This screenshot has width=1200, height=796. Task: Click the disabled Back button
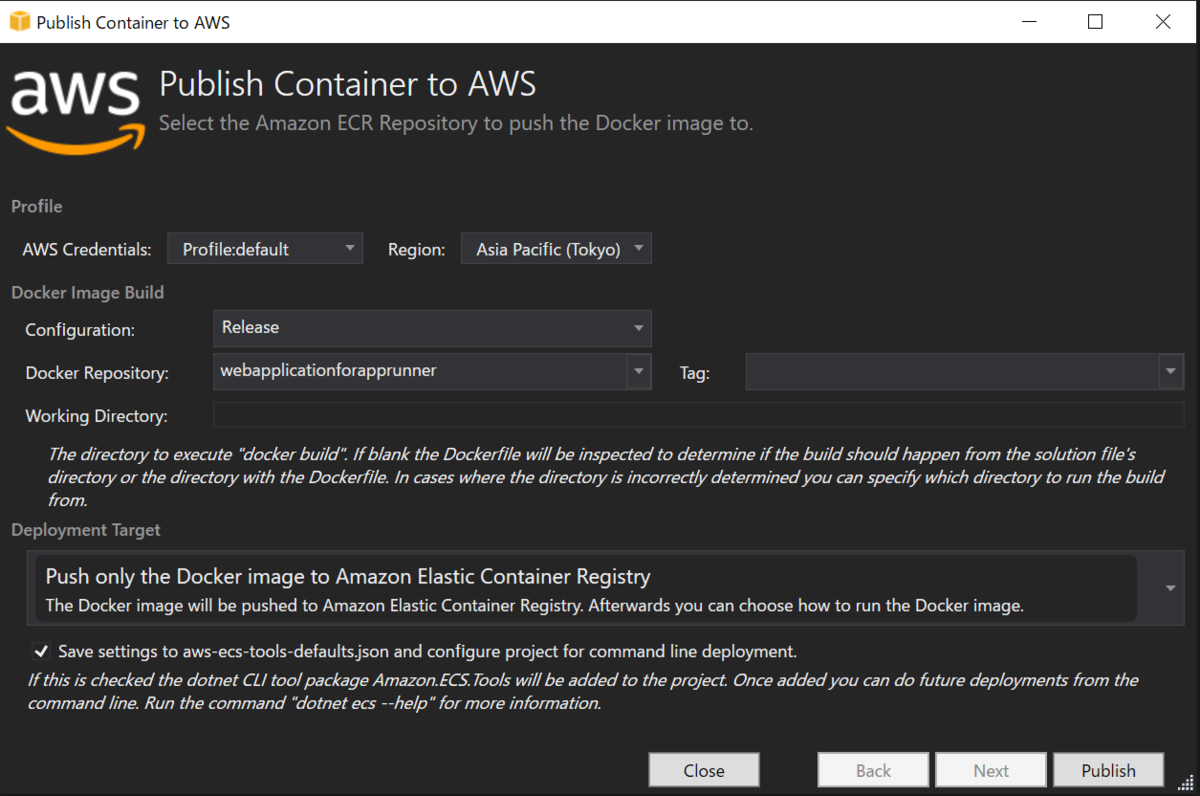873,770
